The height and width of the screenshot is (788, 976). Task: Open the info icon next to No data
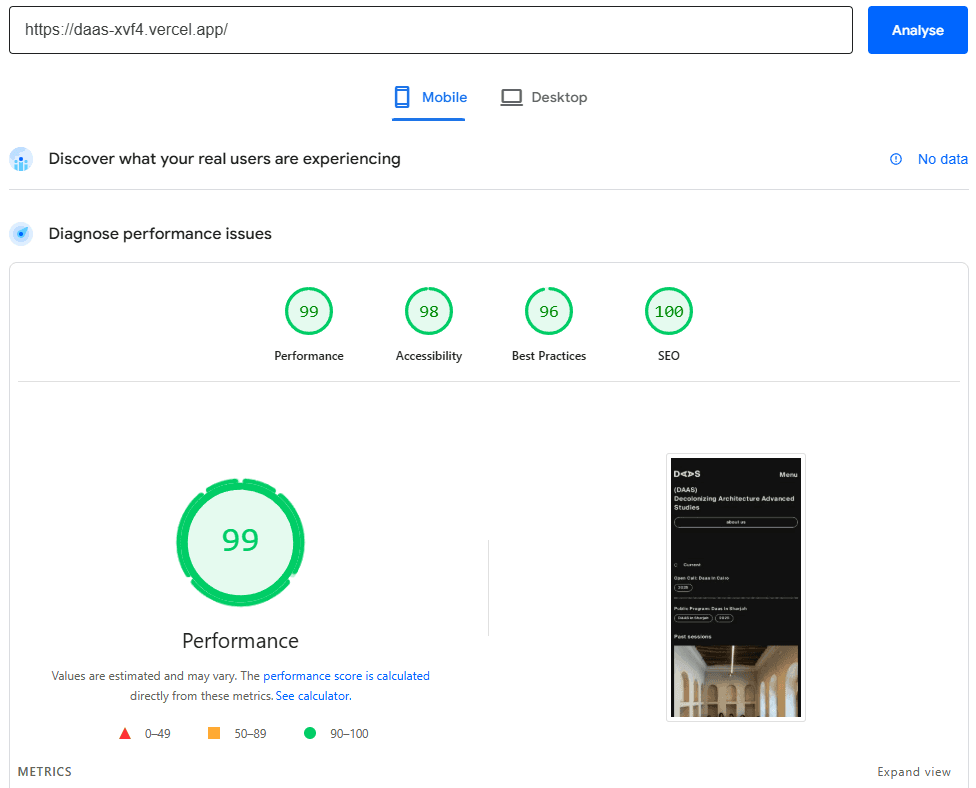pos(893,159)
